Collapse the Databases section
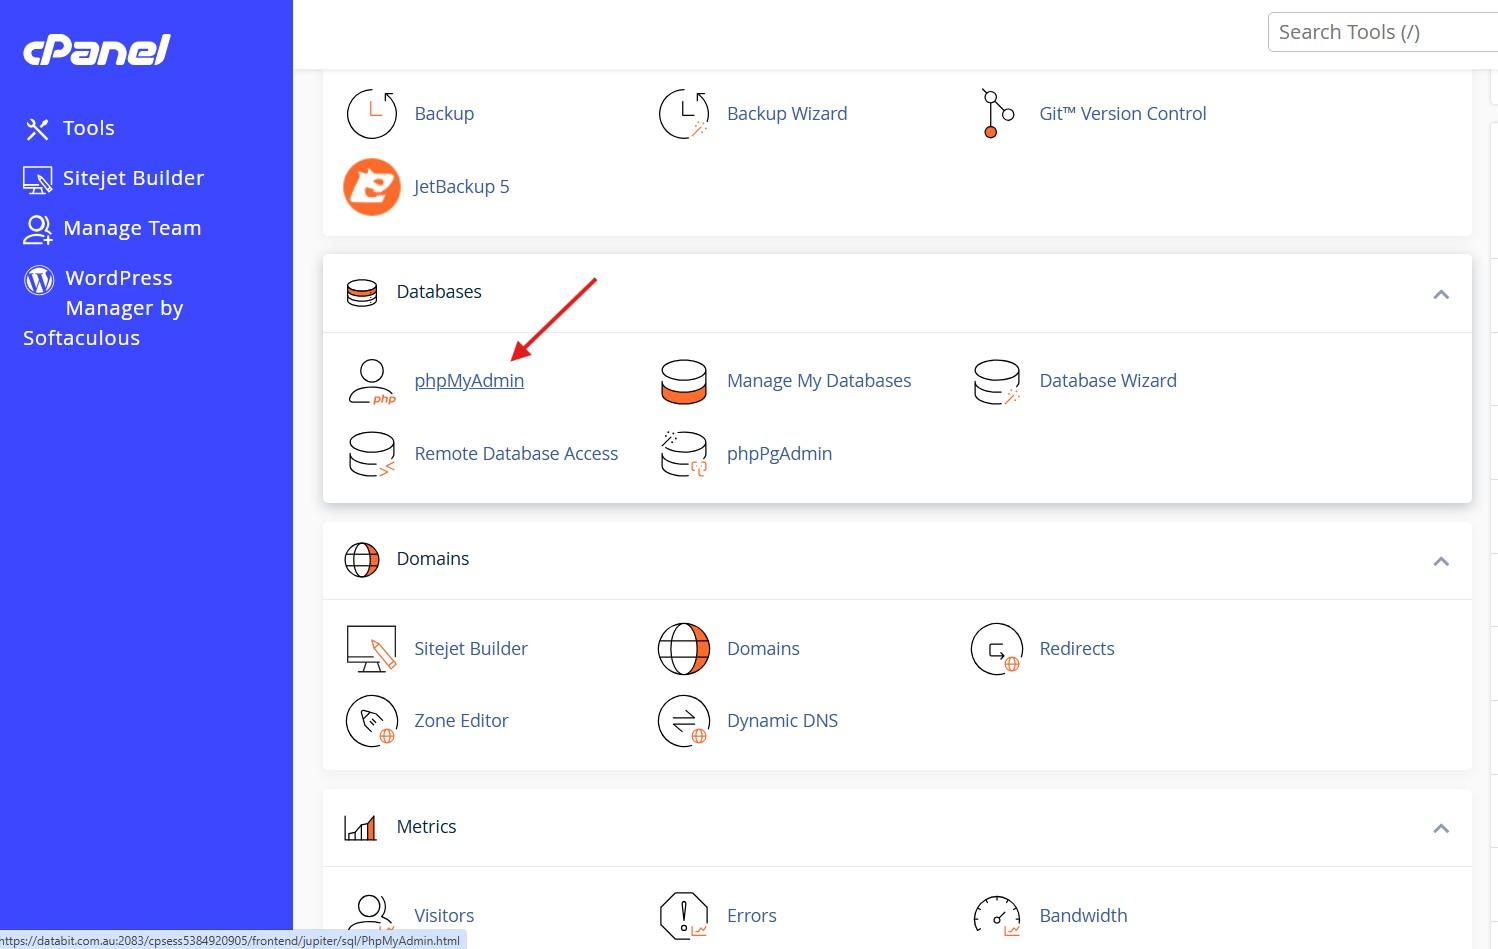1498x949 pixels. (x=1441, y=294)
